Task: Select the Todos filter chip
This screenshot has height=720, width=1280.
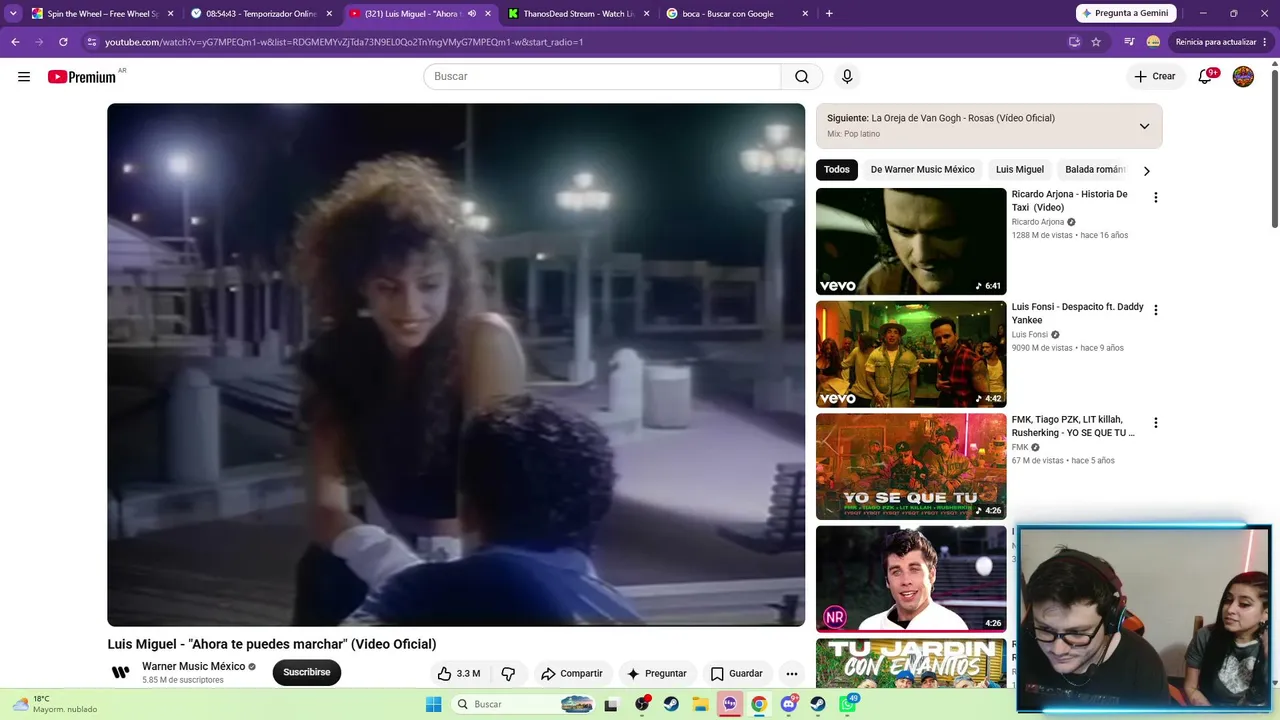Action: pos(837,170)
